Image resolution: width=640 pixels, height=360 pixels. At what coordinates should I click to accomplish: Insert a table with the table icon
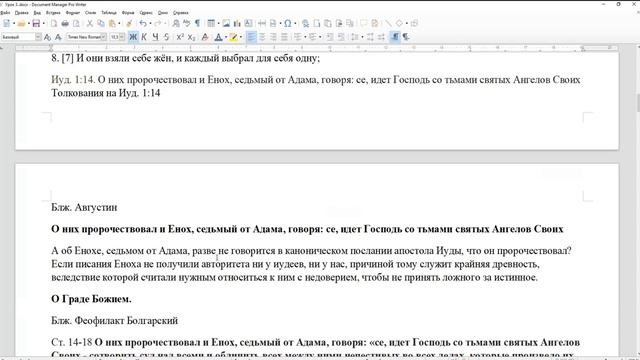pos(211,24)
